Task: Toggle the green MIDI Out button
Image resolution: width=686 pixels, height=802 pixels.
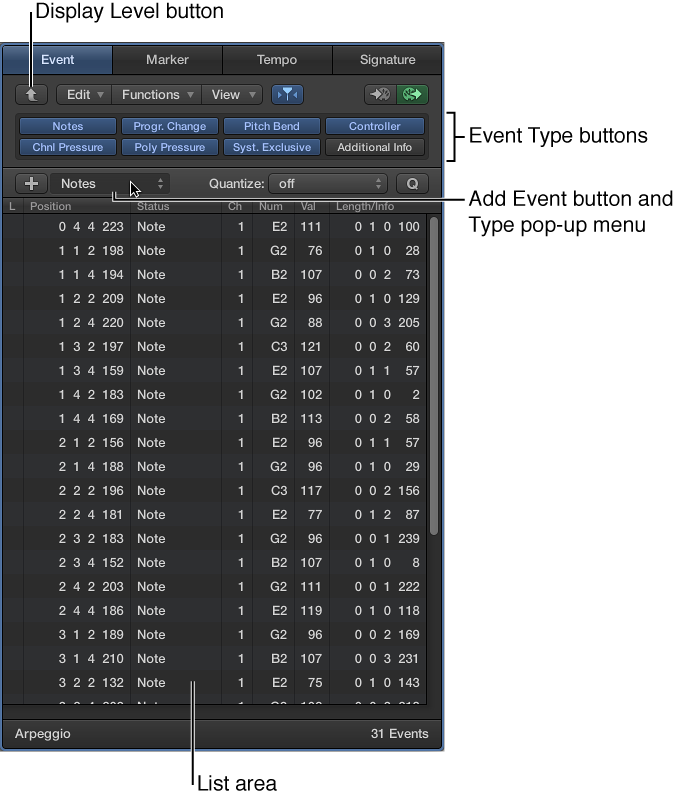Action: [412, 95]
